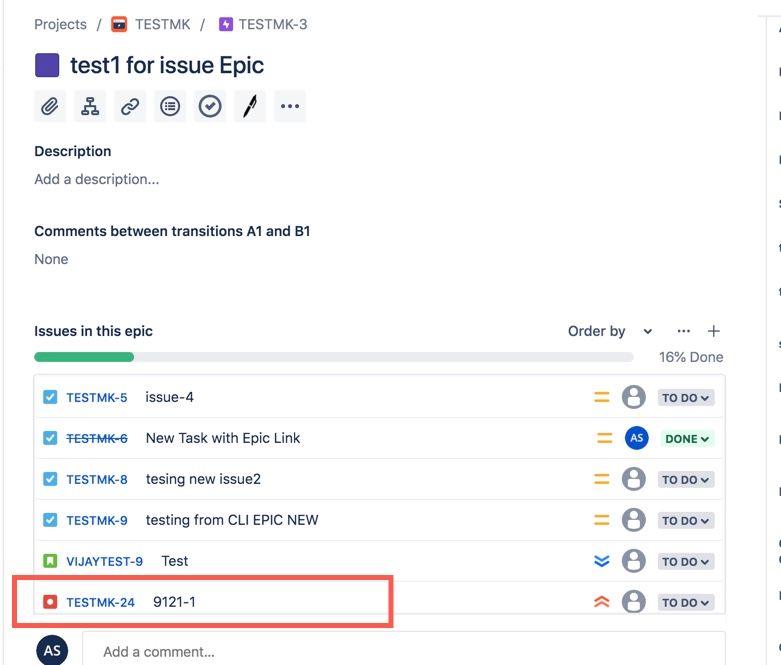Viewport: 781px width, 665px height.
Task: Click unassigned avatar on TESTMK-5 row
Action: pyautogui.click(x=634, y=398)
